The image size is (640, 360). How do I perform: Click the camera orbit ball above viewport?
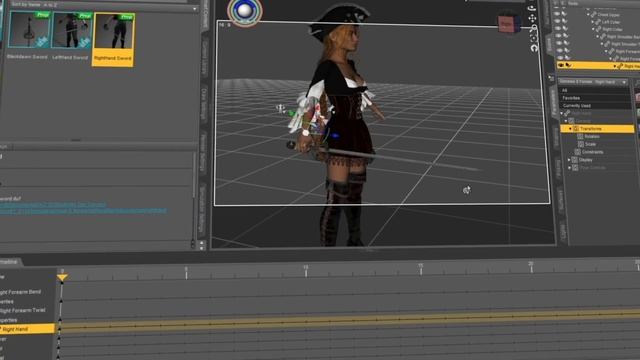tap(244, 11)
